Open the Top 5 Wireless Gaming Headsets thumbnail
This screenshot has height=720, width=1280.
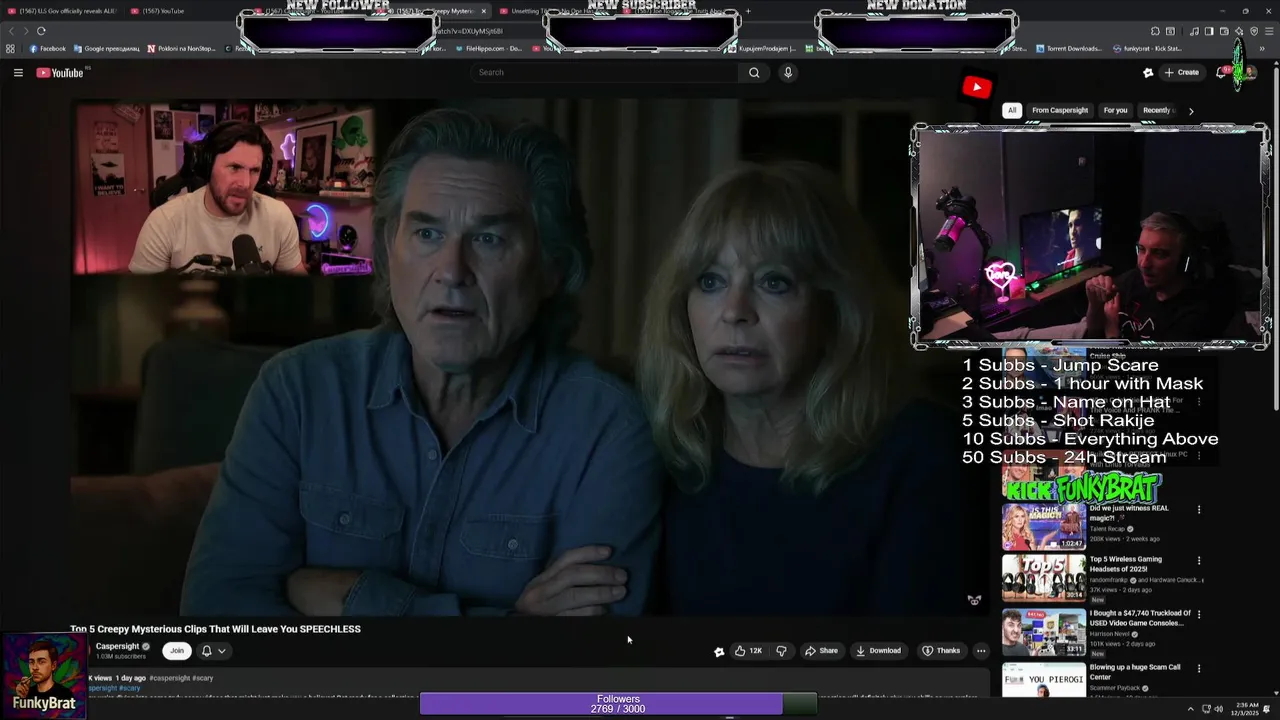pyautogui.click(x=1043, y=578)
